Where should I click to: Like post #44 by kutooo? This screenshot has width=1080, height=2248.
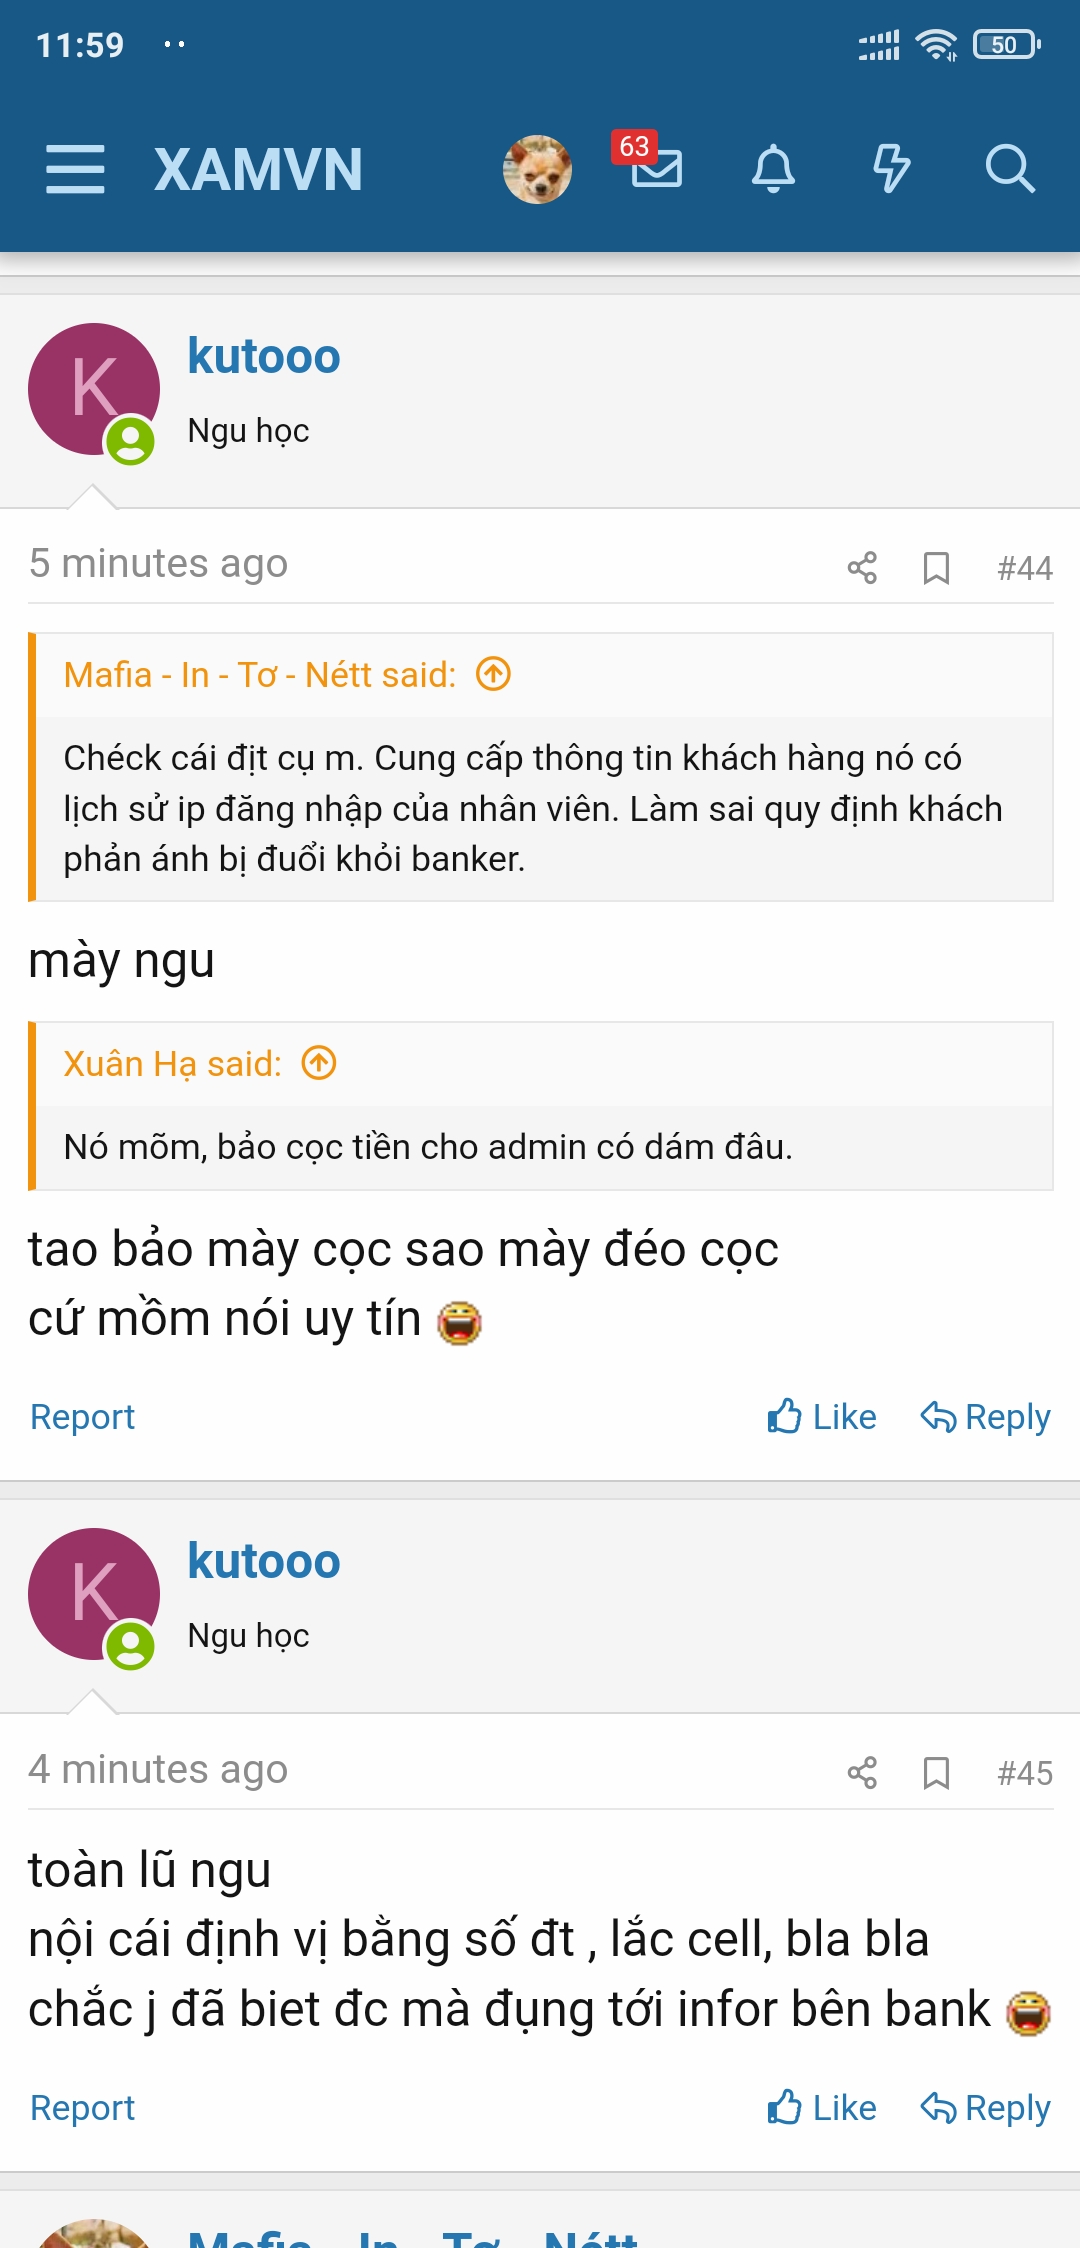coord(822,1417)
